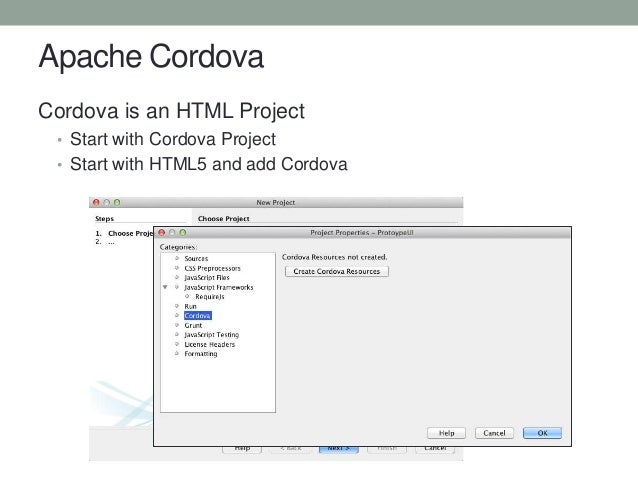638x479 pixels.
Task: Select the JavaScript Frameworks category
Action: 218,287
